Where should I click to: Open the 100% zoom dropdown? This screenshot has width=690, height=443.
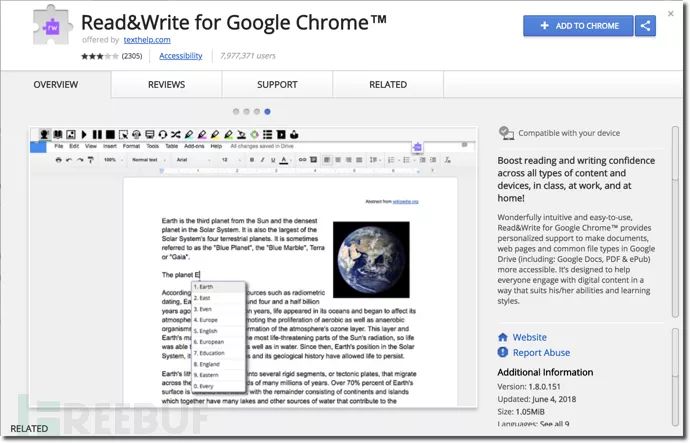114,160
